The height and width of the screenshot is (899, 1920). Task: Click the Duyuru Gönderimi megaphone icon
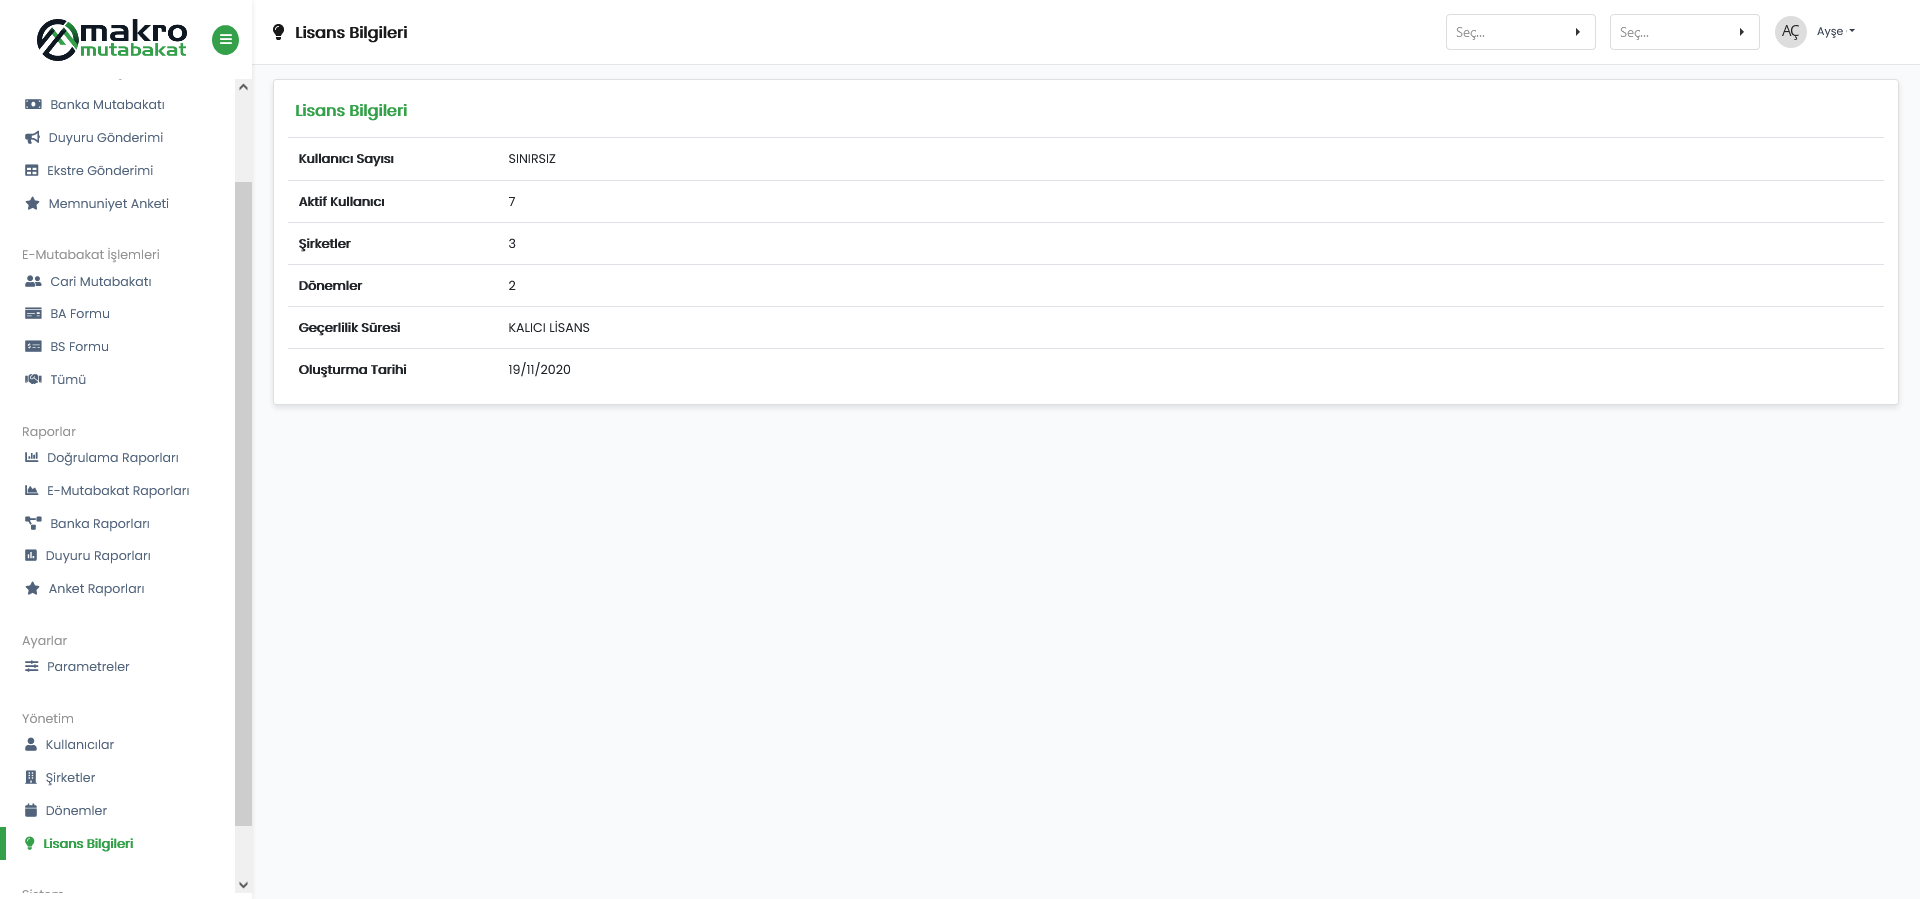[32, 137]
